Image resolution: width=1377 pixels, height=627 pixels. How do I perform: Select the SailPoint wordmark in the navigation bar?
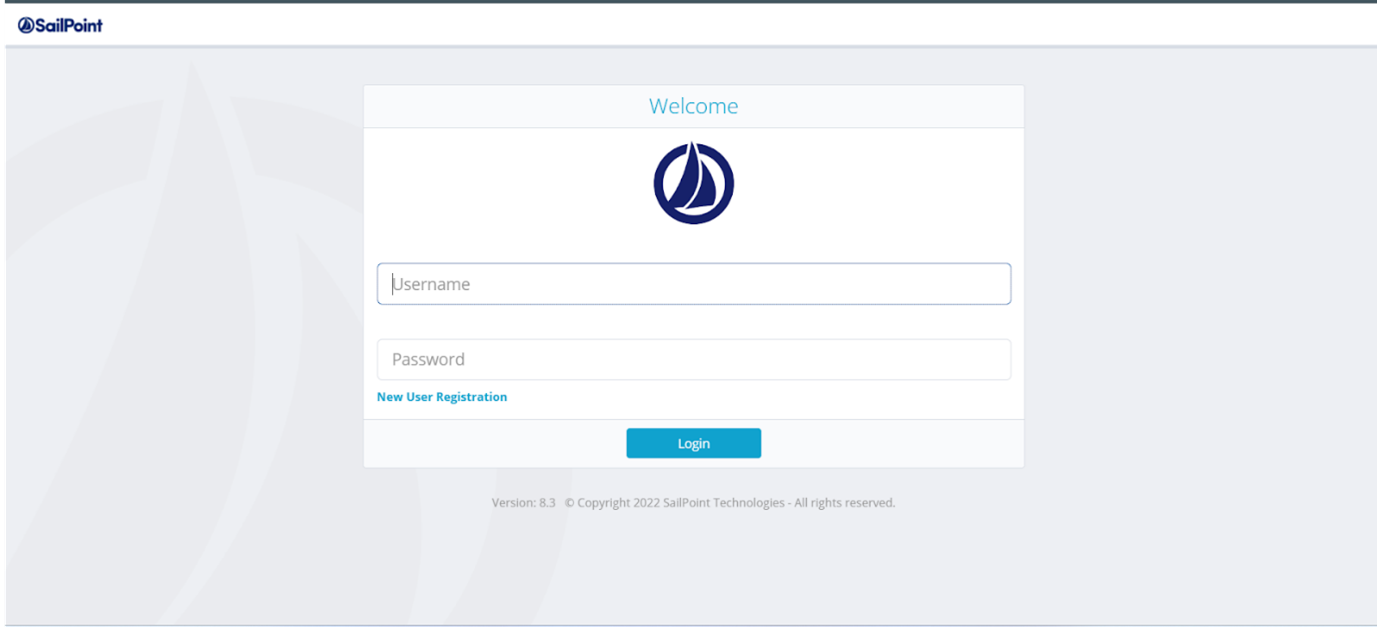tap(67, 25)
